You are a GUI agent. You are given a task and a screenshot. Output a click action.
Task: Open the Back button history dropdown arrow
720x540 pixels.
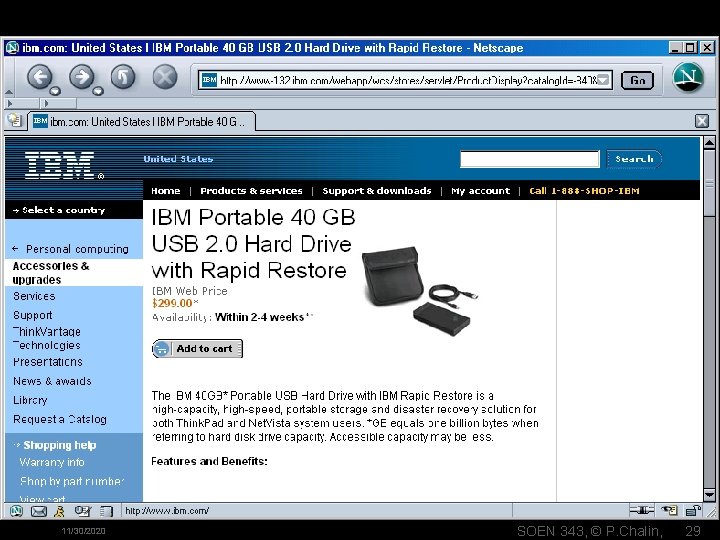coord(56,91)
